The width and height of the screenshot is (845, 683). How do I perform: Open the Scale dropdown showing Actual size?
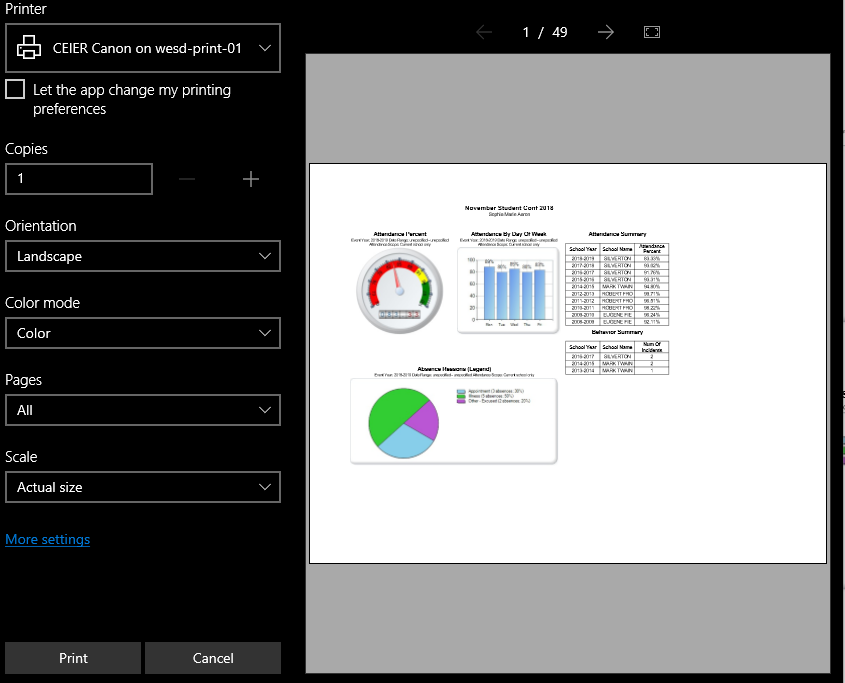[x=143, y=487]
